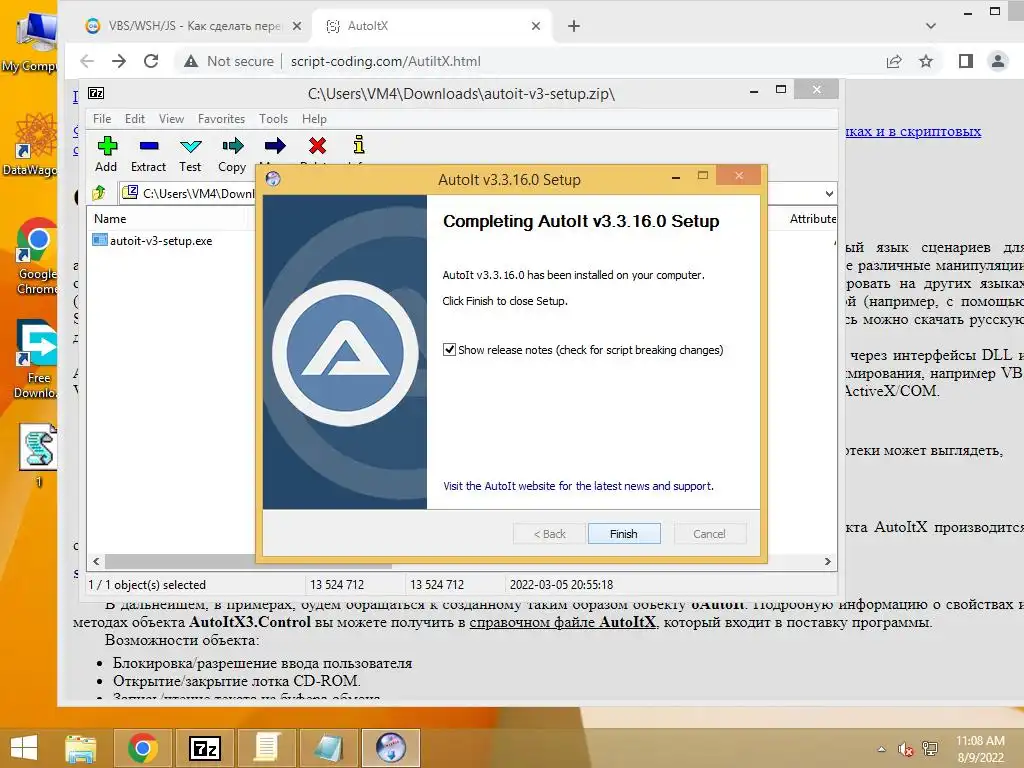
Task: Open a new Chrome tab
Action: coord(573,26)
